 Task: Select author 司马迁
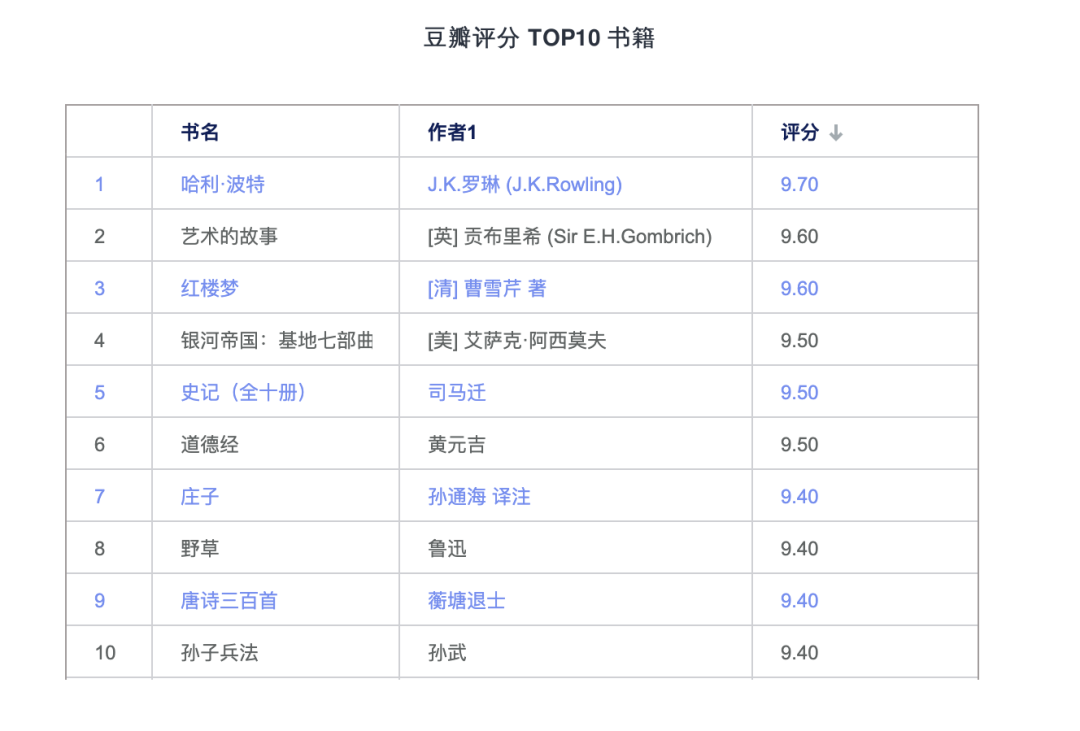455,392
